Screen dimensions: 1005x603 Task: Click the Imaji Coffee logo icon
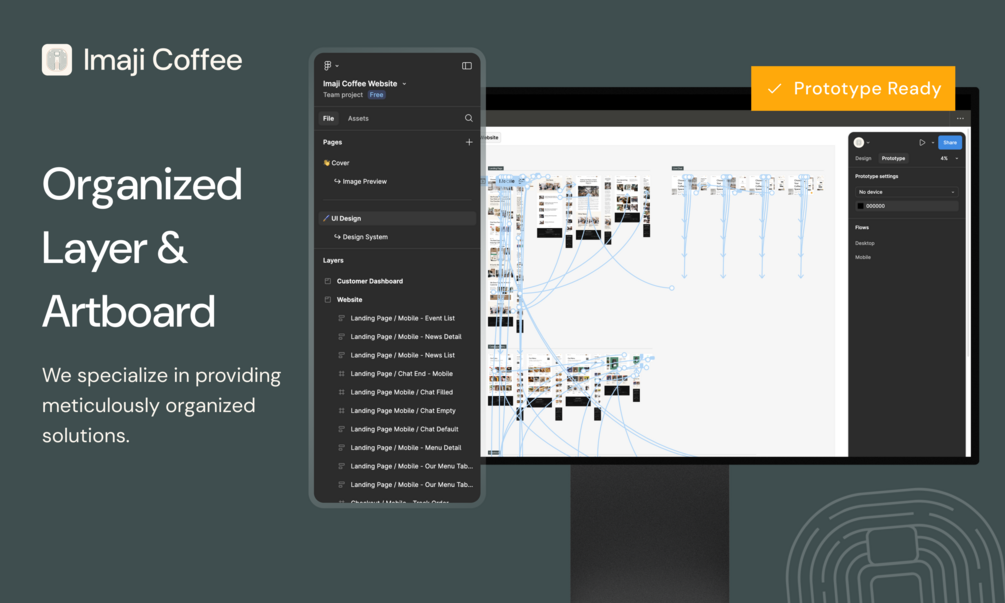click(x=57, y=60)
